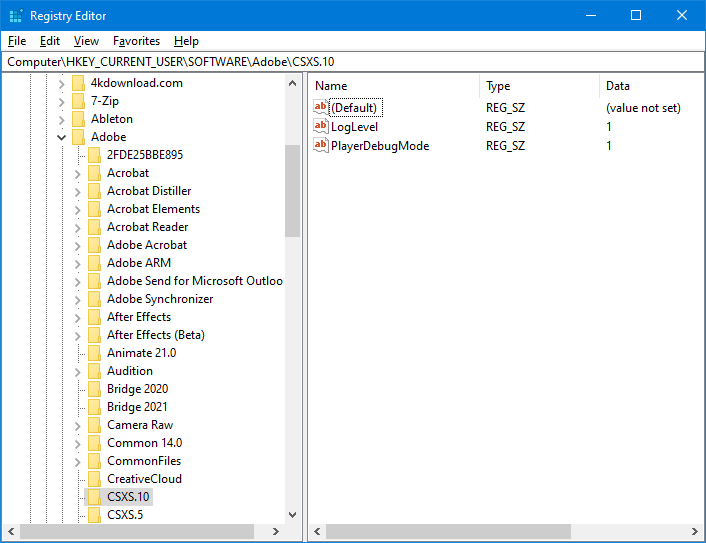The height and width of the screenshot is (543, 706).
Task: Expand the Acrobat Elements key
Action: pyautogui.click(x=77, y=210)
